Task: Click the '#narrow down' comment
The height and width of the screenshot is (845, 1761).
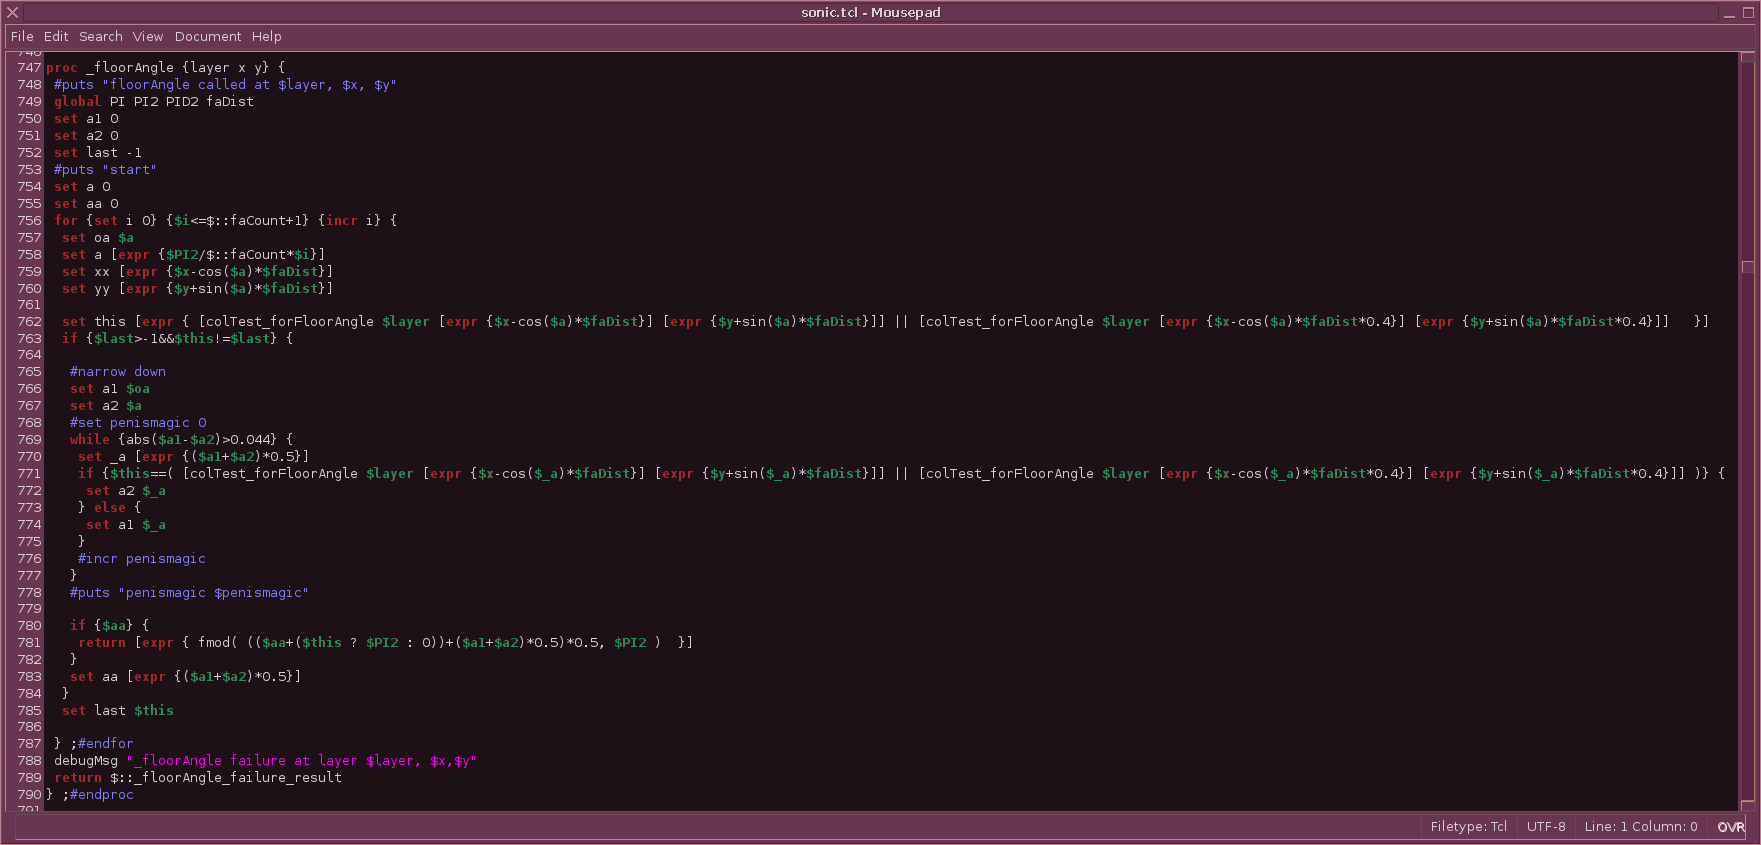Action: [x=118, y=372]
